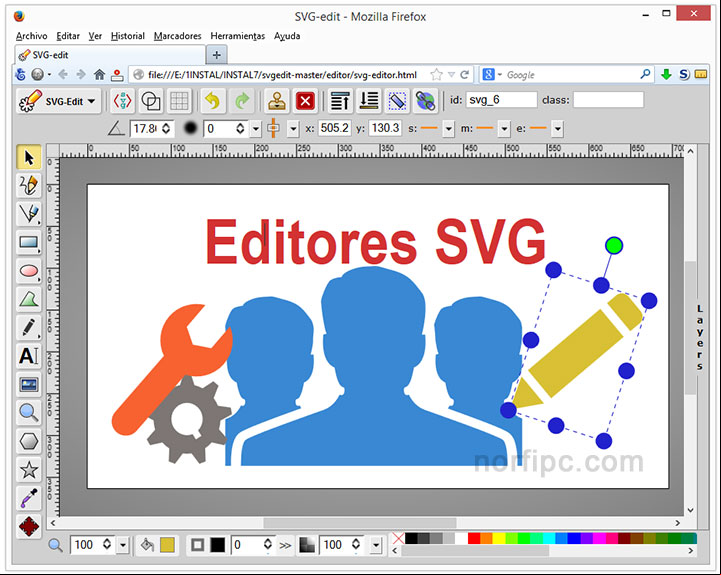Toggle wireframe mode

151,101
